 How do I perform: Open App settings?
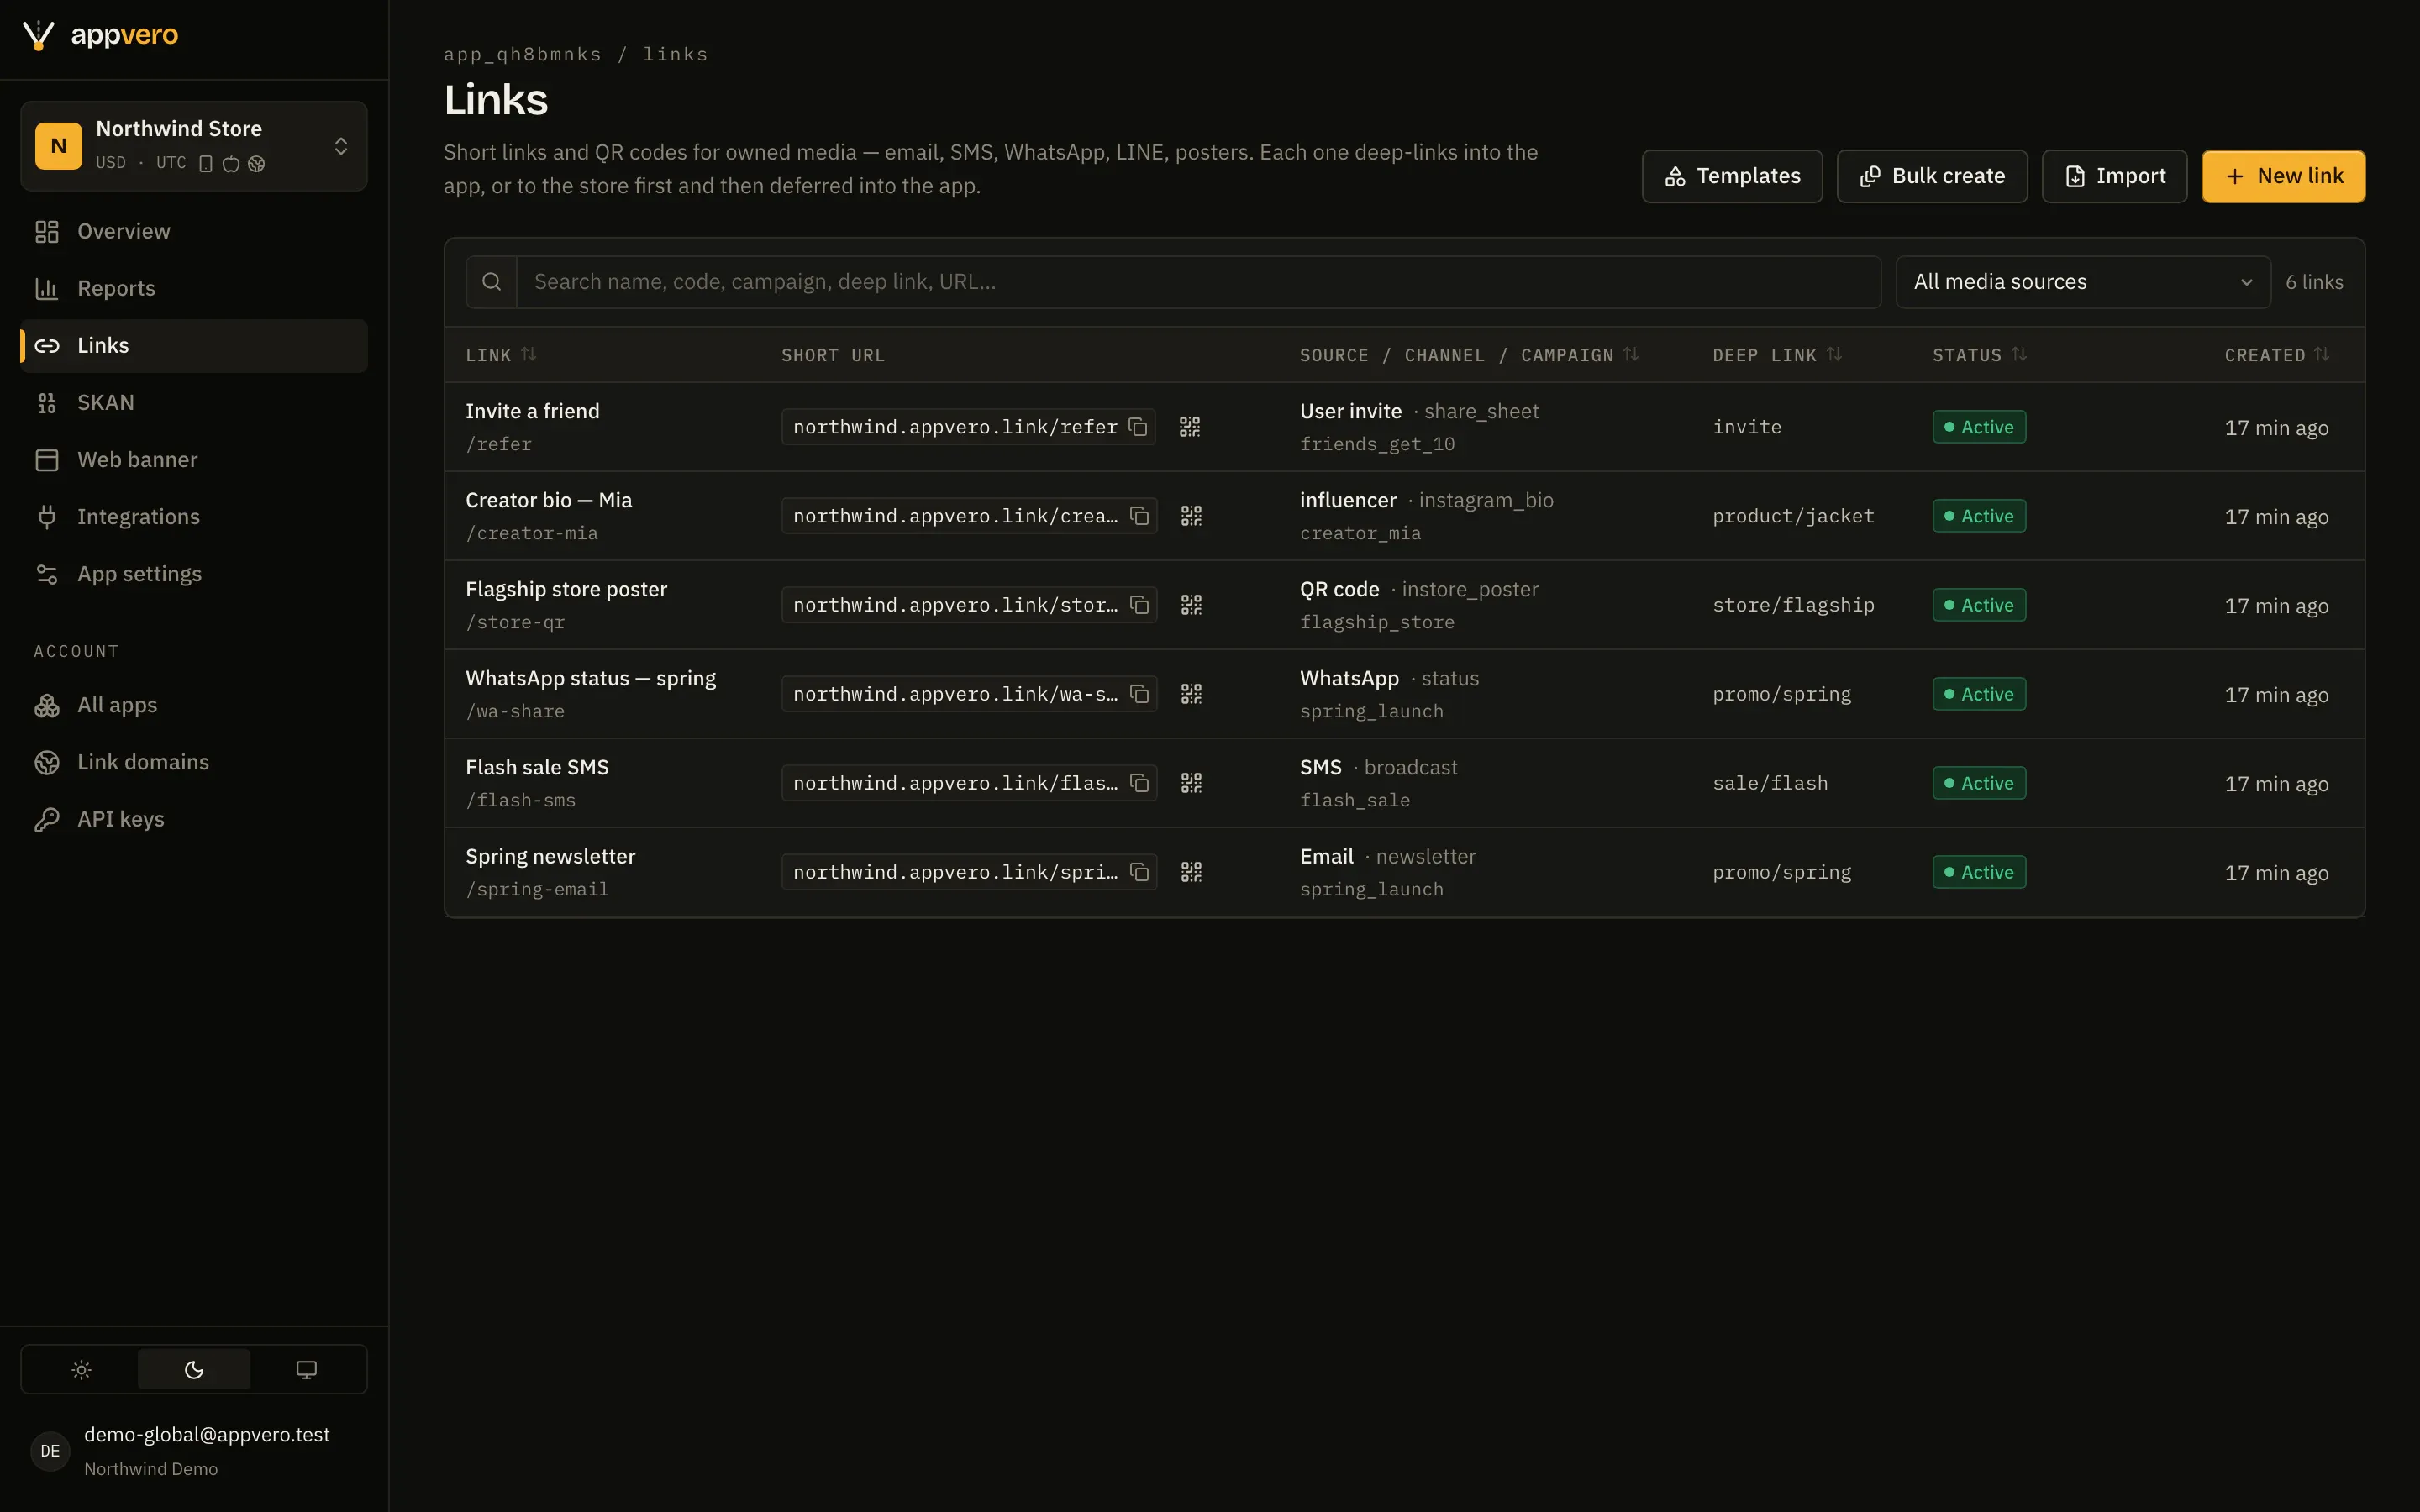(x=194, y=574)
